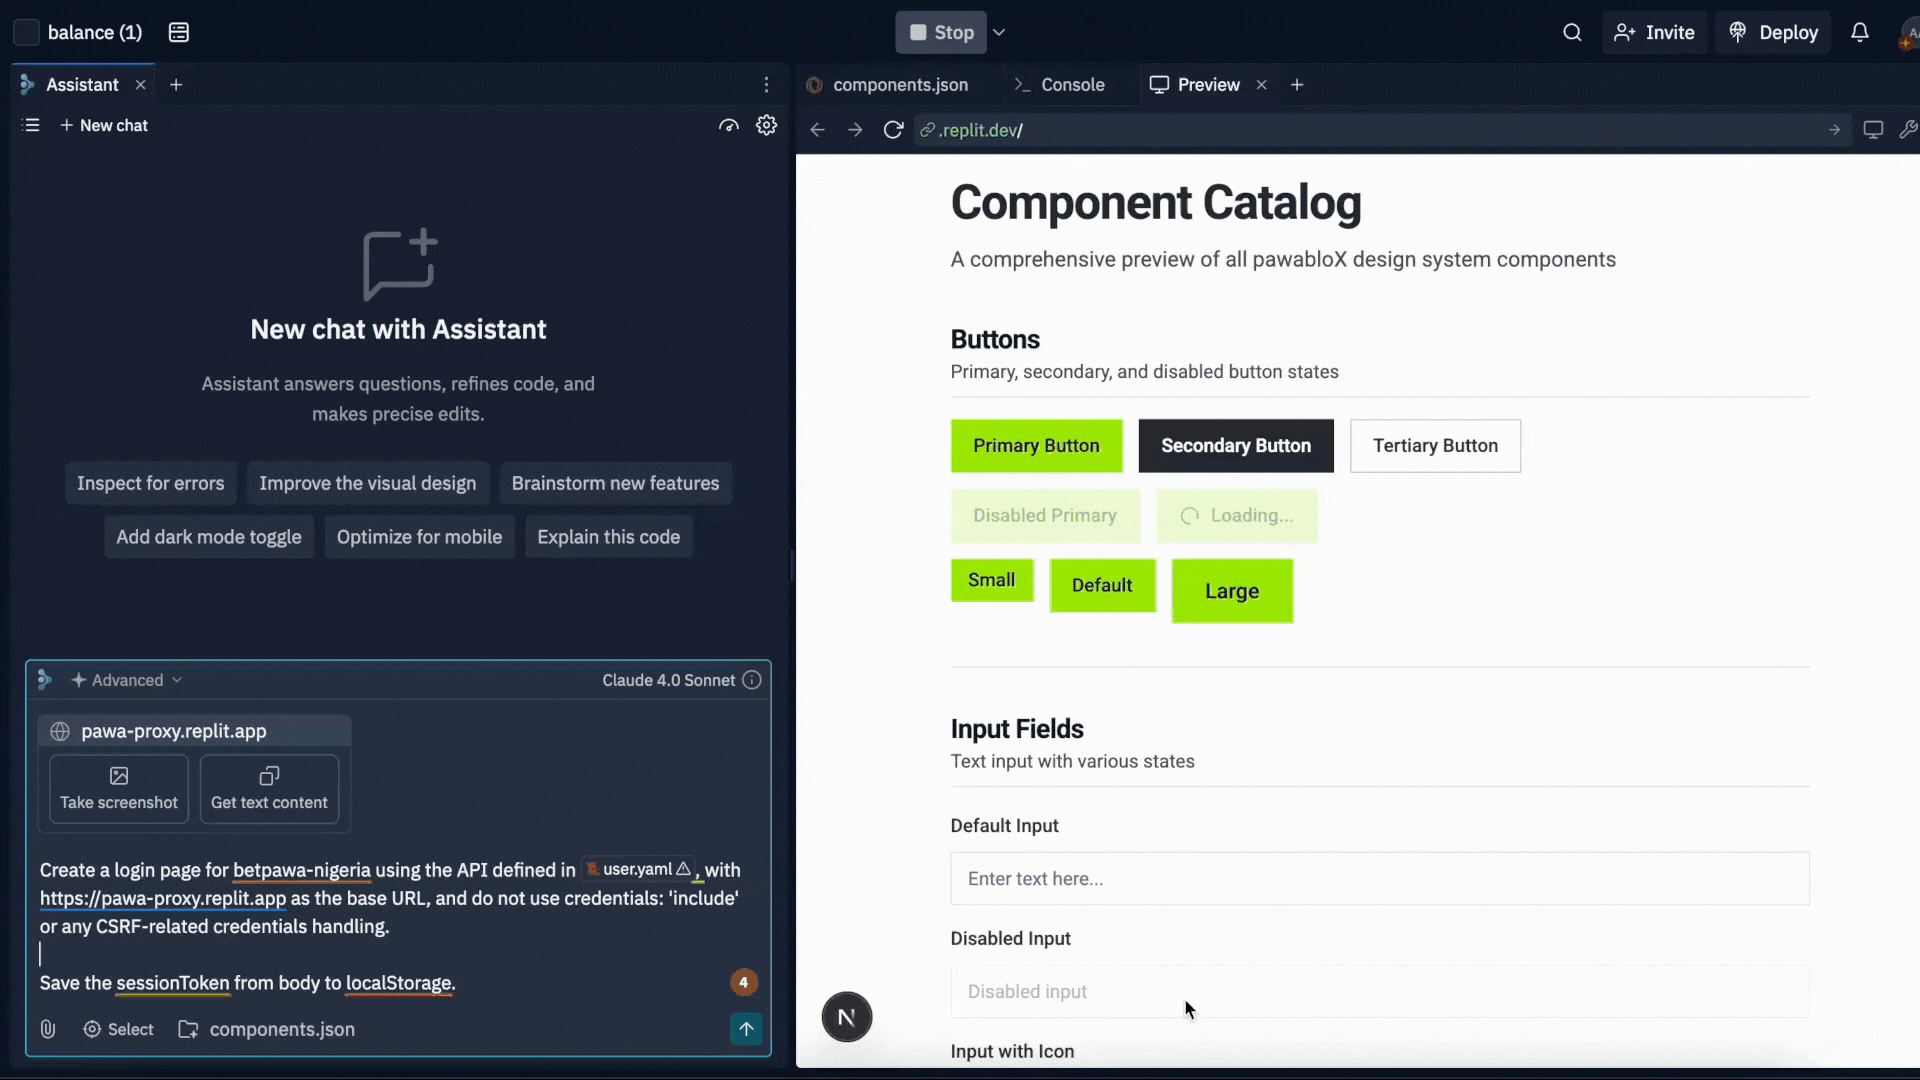Toggle the chat history list icon
The height and width of the screenshot is (1080, 1920).
(x=31, y=125)
